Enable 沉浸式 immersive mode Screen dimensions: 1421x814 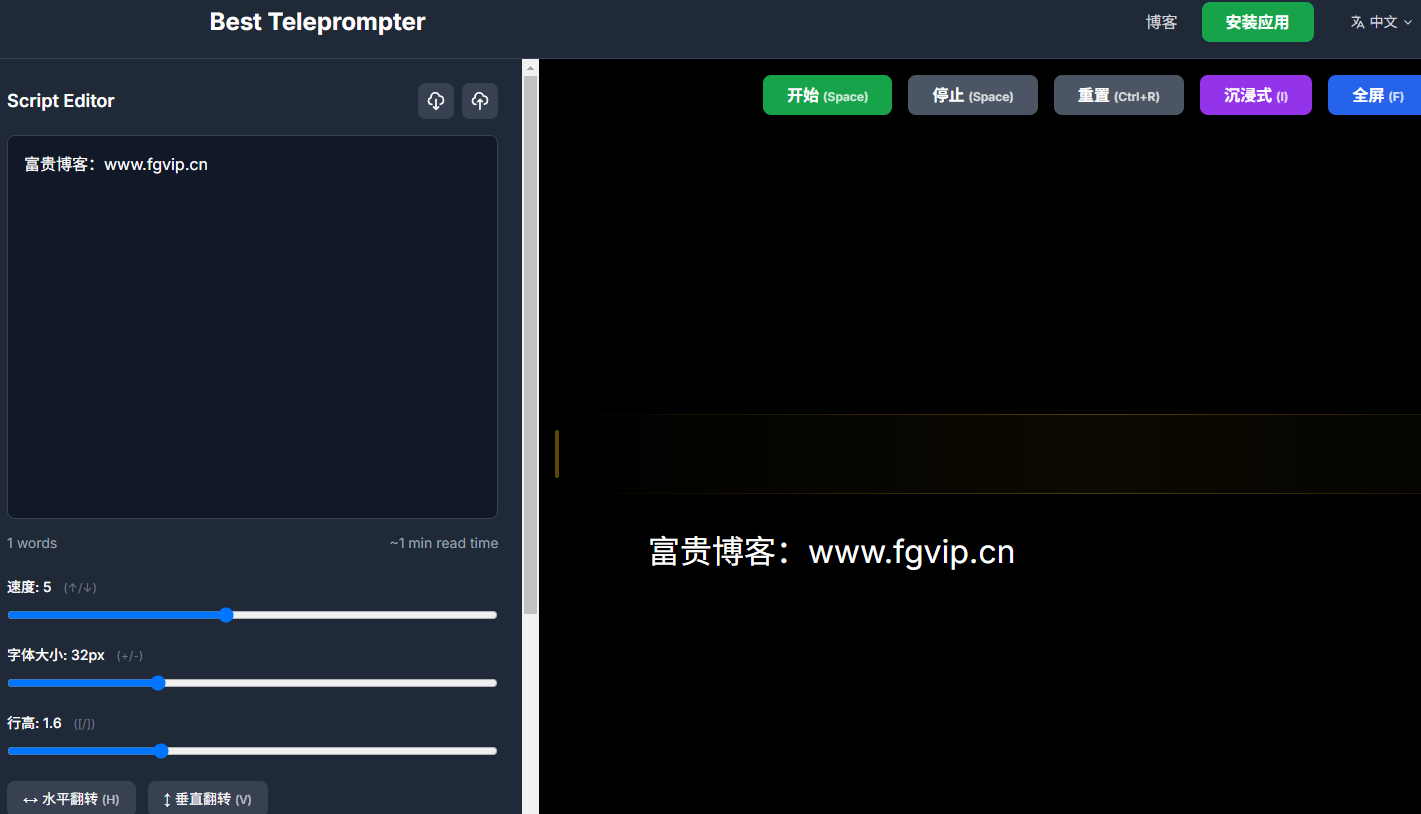[x=1255, y=96]
